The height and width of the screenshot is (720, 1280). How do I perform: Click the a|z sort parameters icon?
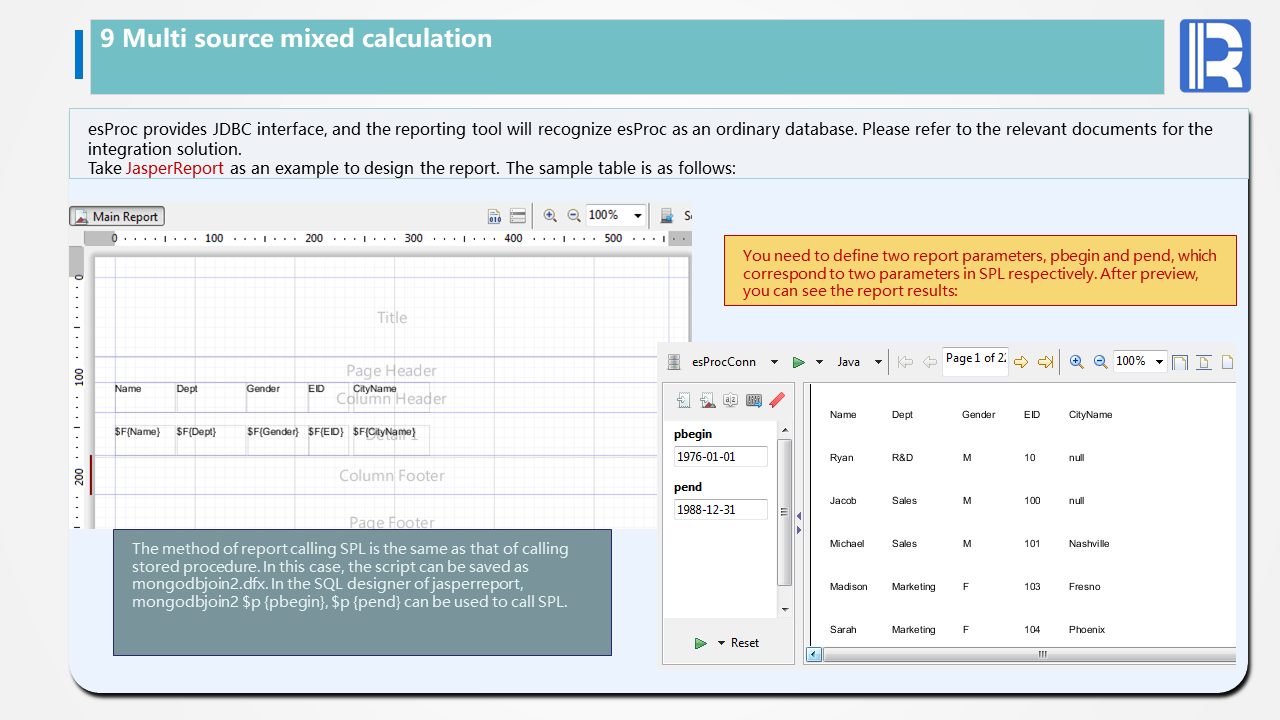tap(730, 400)
